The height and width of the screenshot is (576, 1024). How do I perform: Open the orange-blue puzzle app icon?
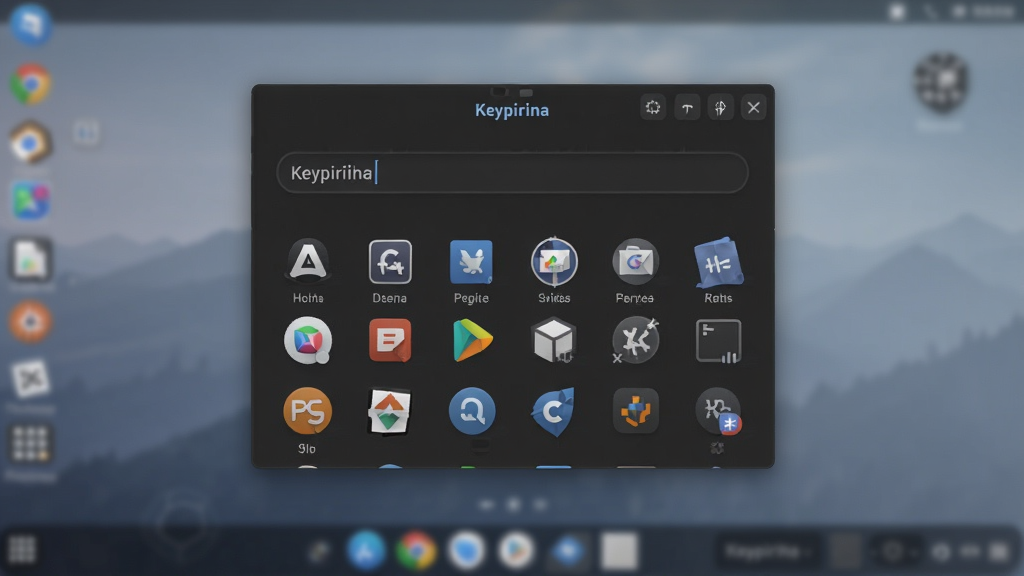pos(635,411)
